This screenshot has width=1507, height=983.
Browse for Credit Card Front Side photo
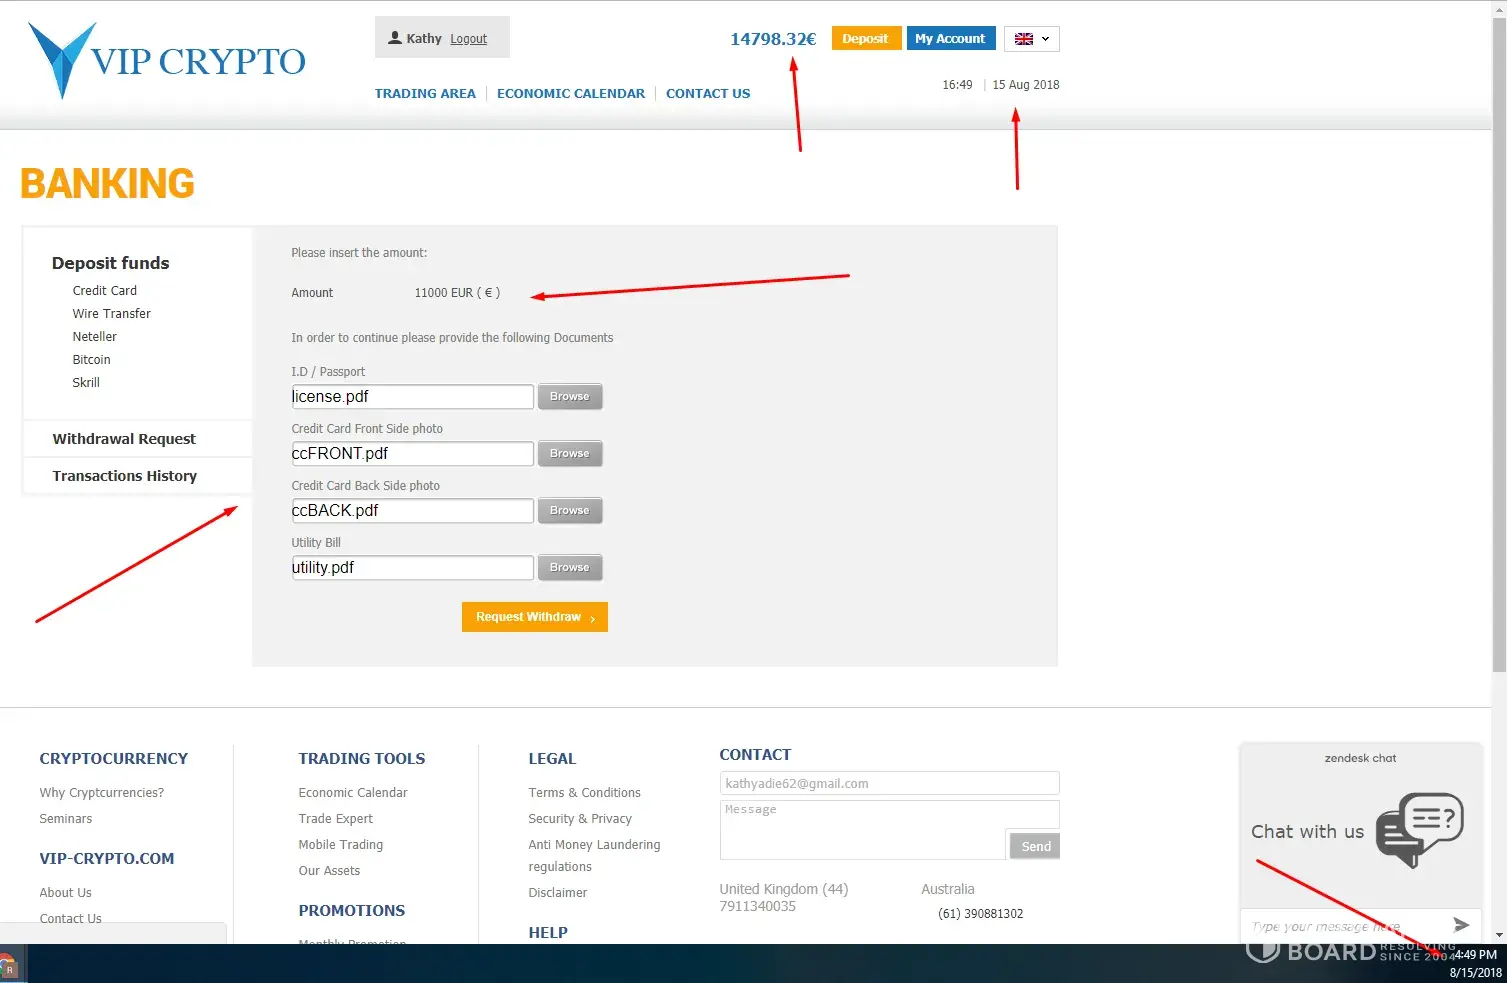click(570, 454)
